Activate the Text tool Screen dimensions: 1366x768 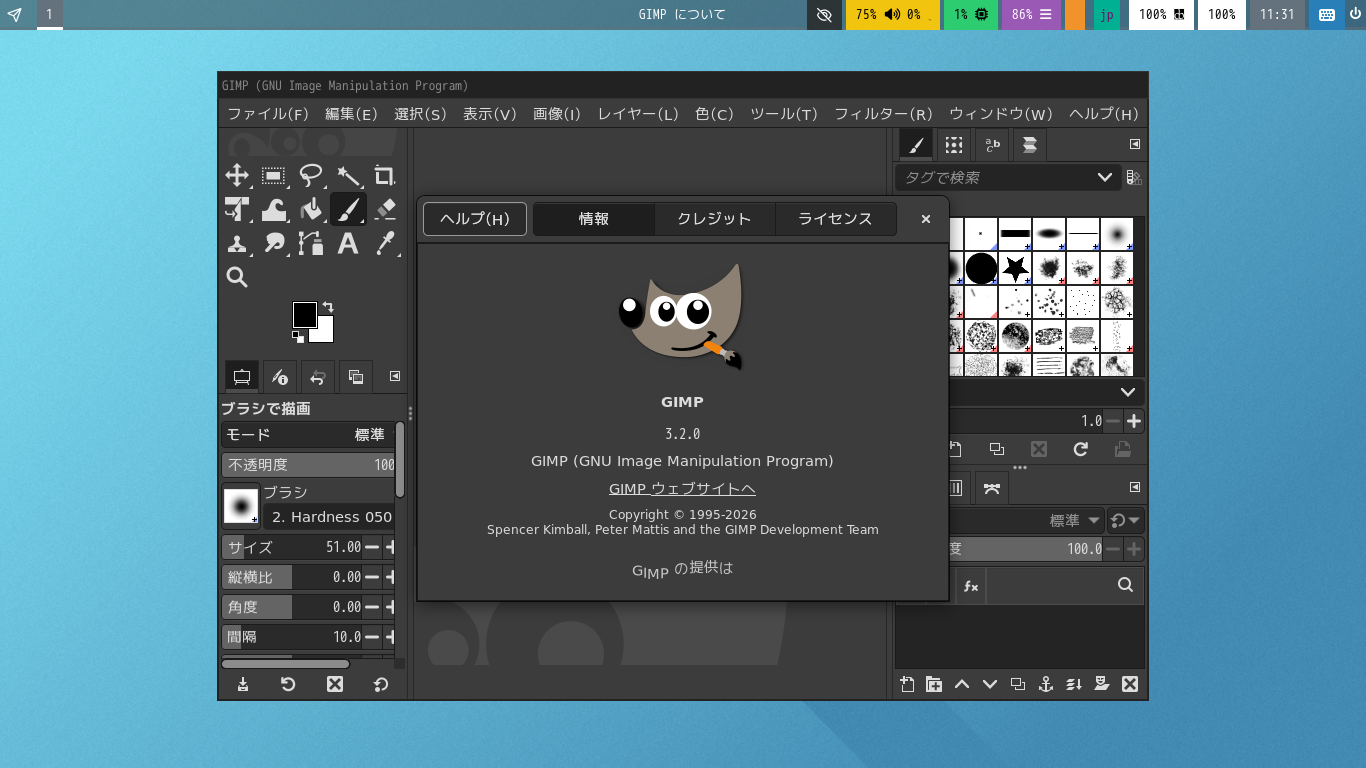tap(348, 243)
